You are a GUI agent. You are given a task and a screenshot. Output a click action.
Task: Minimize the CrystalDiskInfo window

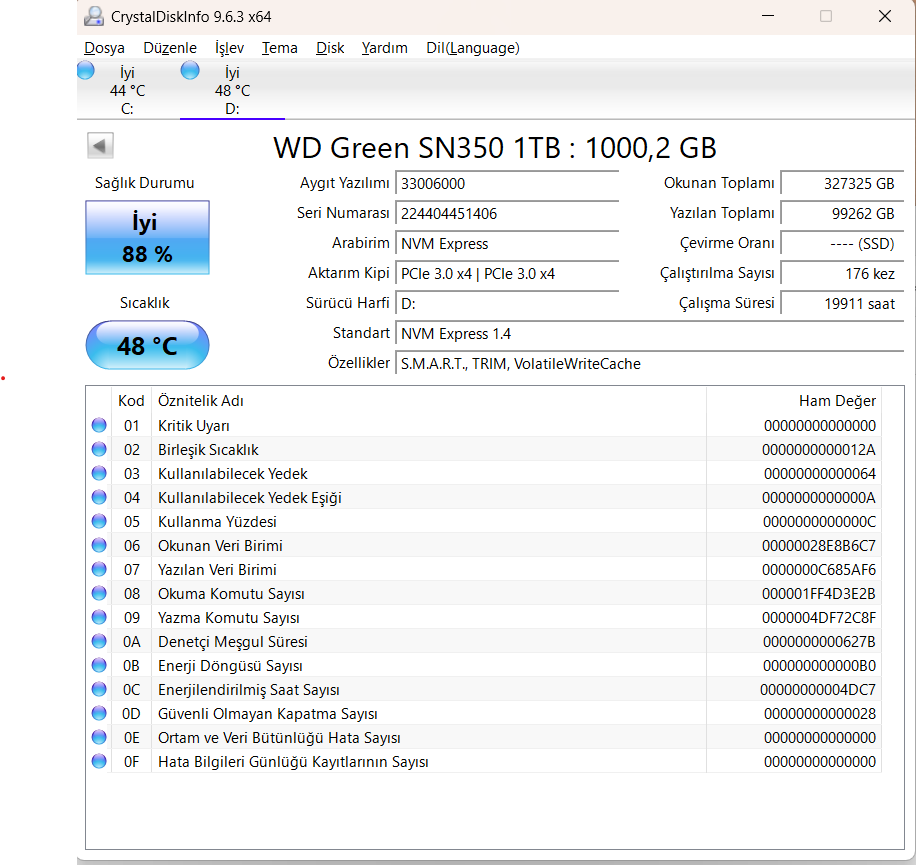(768, 16)
